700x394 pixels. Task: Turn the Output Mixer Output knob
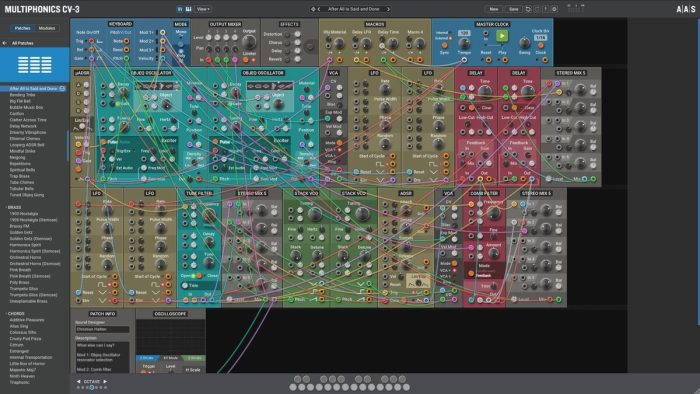249,42
